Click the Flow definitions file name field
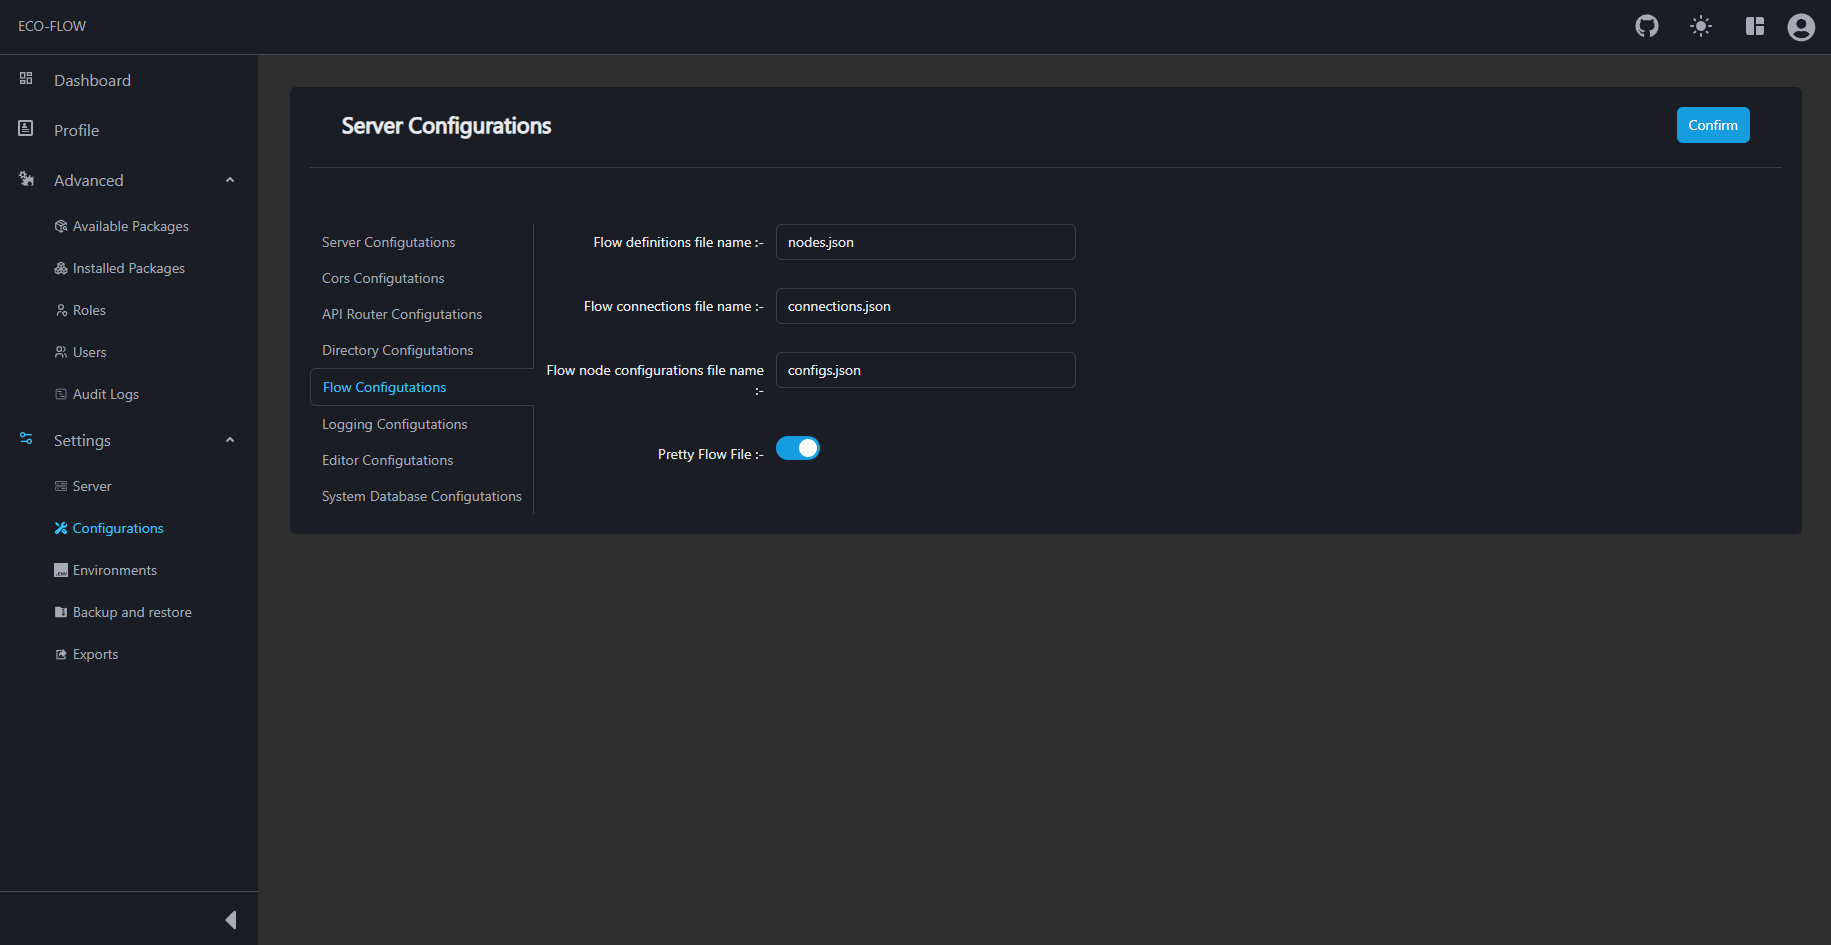1831x945 pixels. pos(926,242)
